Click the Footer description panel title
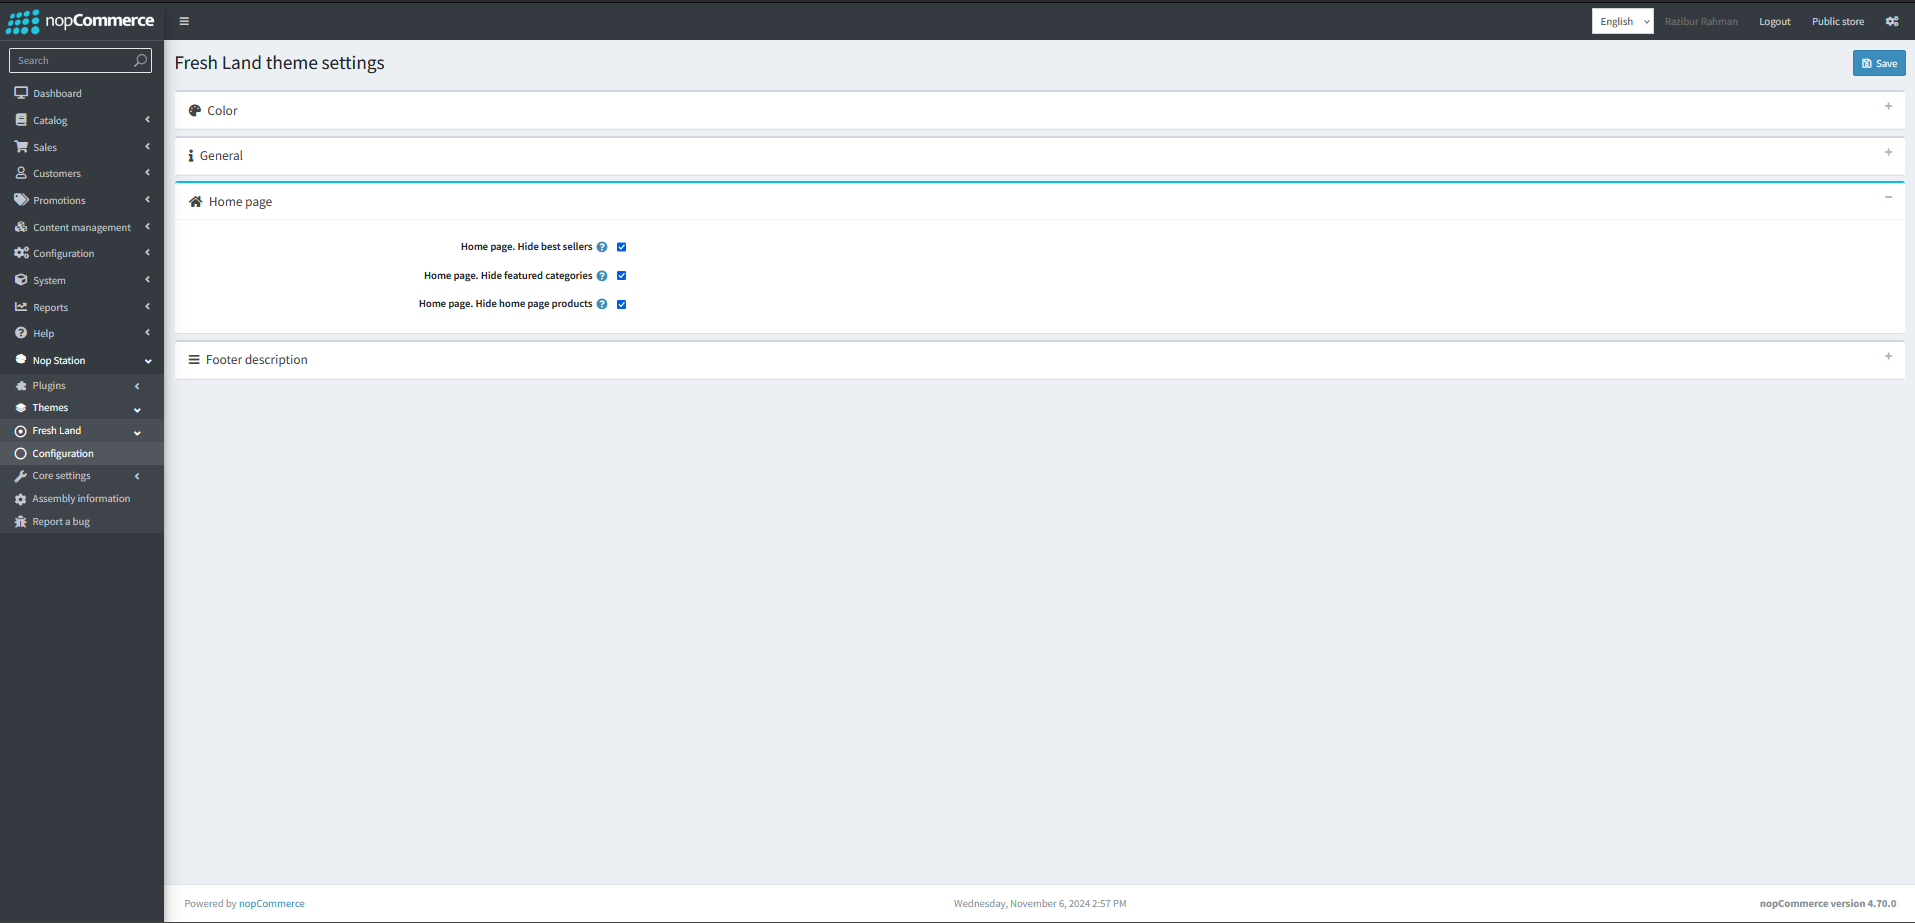This screenshot has height=923, width=1915. [x=257, y=360]
